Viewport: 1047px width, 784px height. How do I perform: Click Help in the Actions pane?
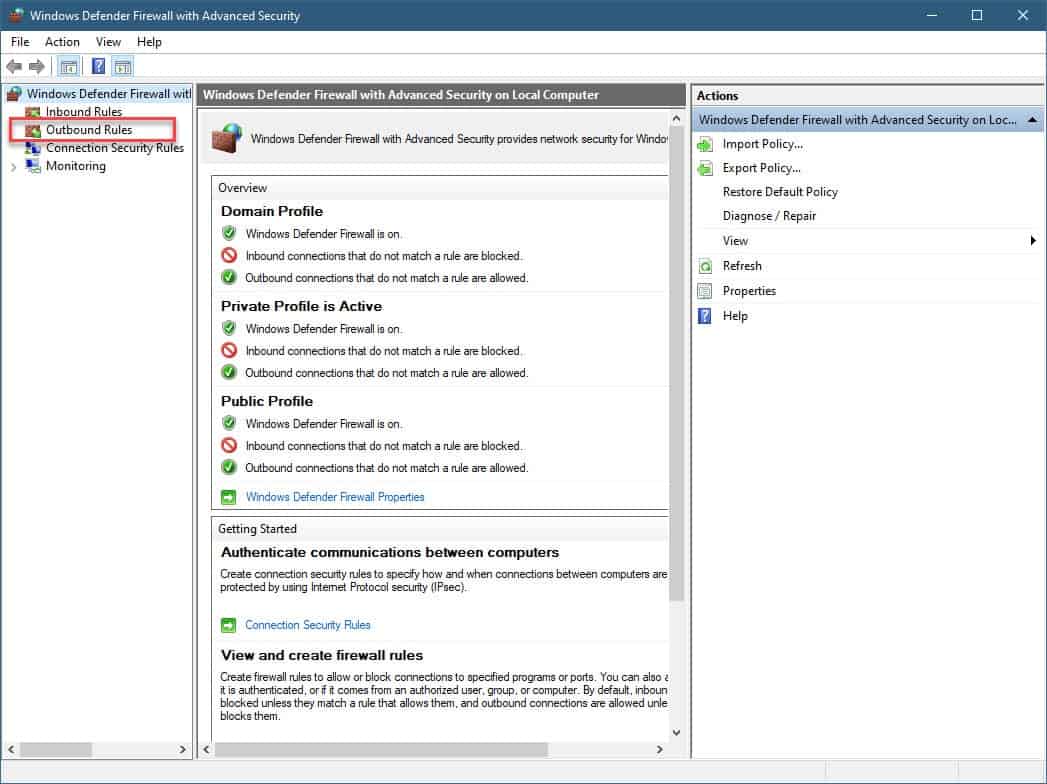[735, 316]
